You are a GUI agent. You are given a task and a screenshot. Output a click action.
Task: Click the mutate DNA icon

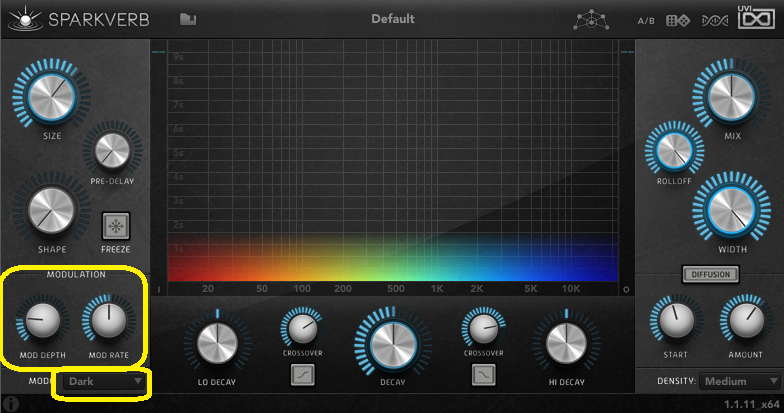click(x=714, y=20)
